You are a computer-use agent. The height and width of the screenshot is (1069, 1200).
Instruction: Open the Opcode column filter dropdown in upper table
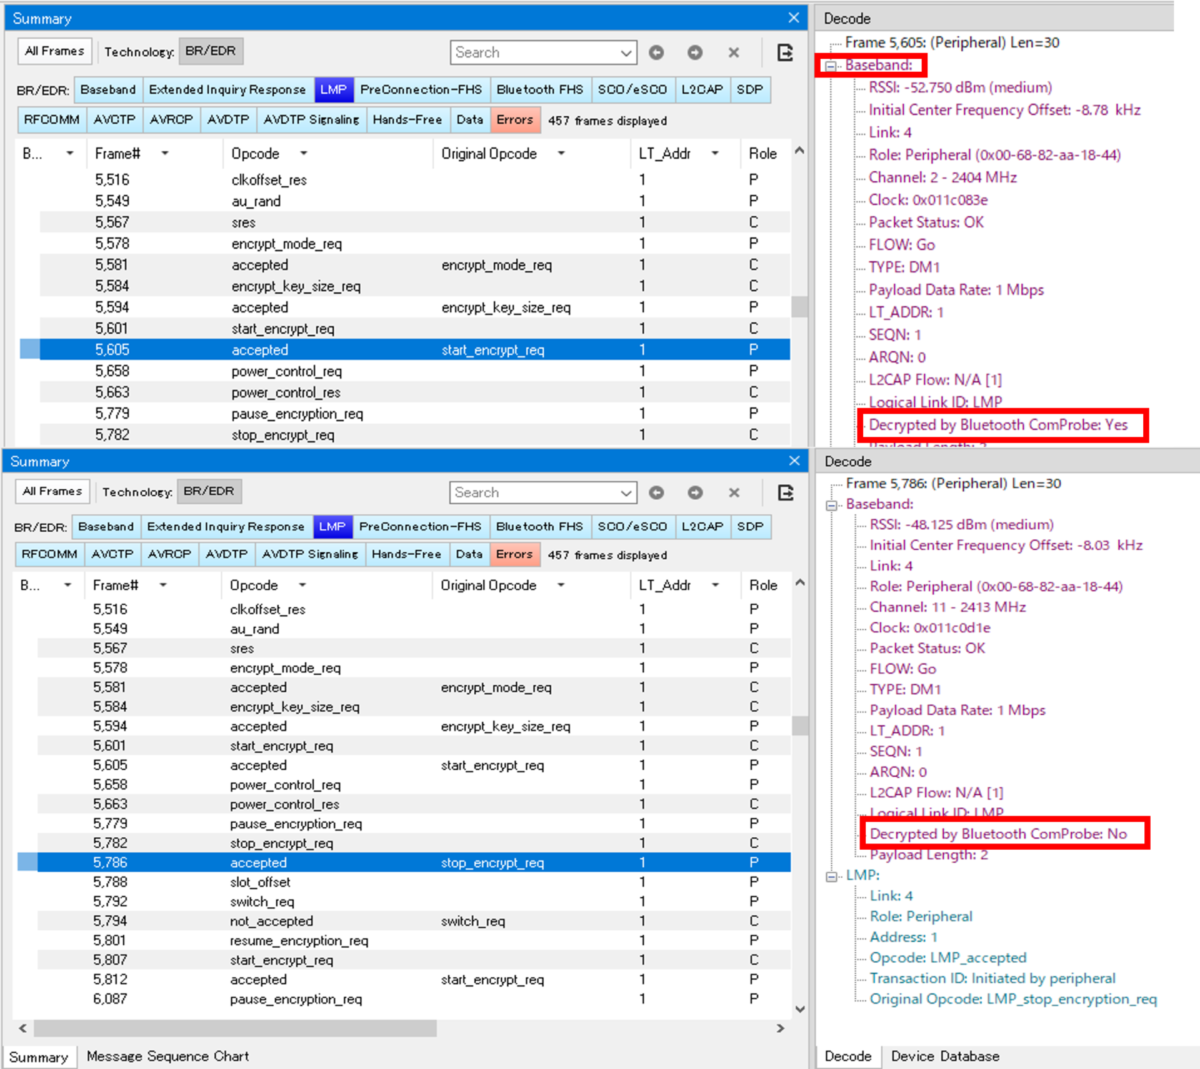pos(303,154)
